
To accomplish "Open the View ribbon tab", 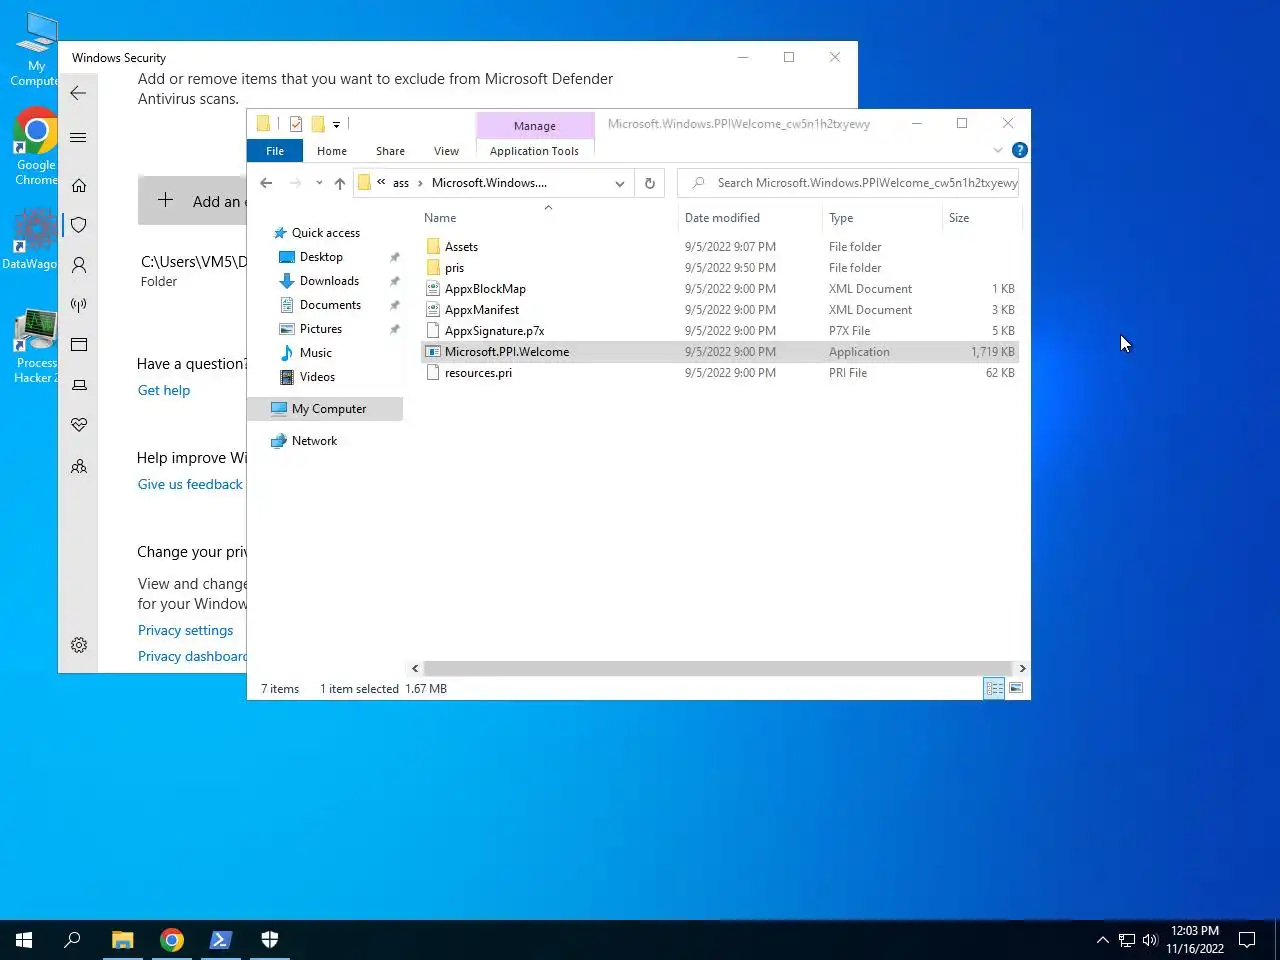I will (446, 151).
